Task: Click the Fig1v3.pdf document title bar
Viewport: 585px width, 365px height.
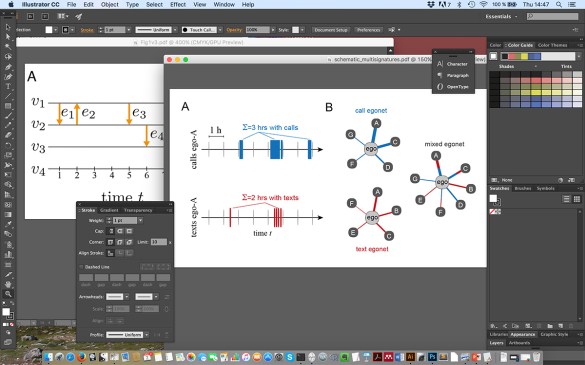Action: point(205,42)
